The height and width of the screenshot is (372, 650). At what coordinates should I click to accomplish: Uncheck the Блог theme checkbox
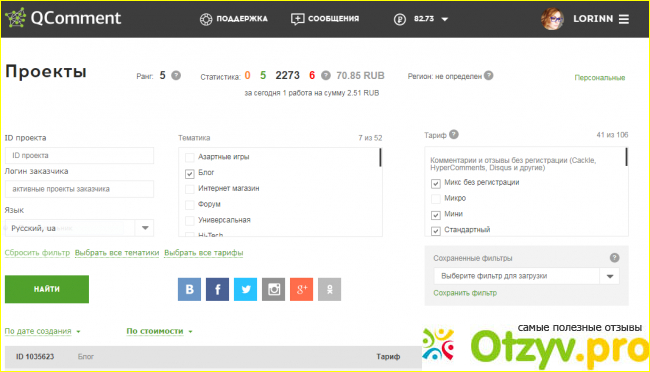pos(189,173)
